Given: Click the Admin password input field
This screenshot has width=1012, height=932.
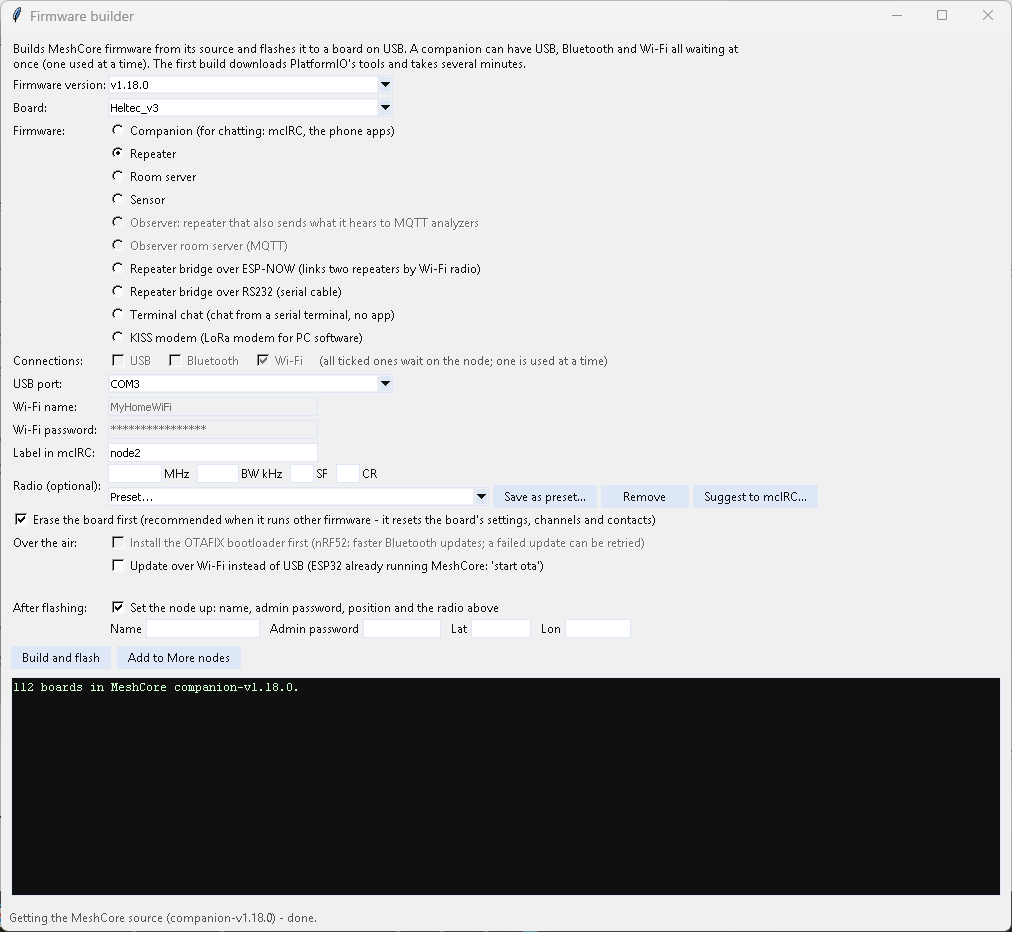Looking at the screenshot, I should coord(402,629).
